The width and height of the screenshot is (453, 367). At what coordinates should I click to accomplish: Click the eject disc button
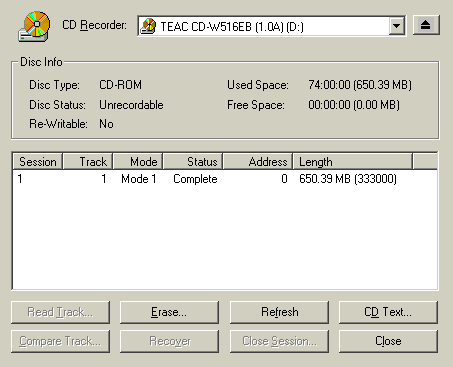pyautogui.click(x=426, y=25)
